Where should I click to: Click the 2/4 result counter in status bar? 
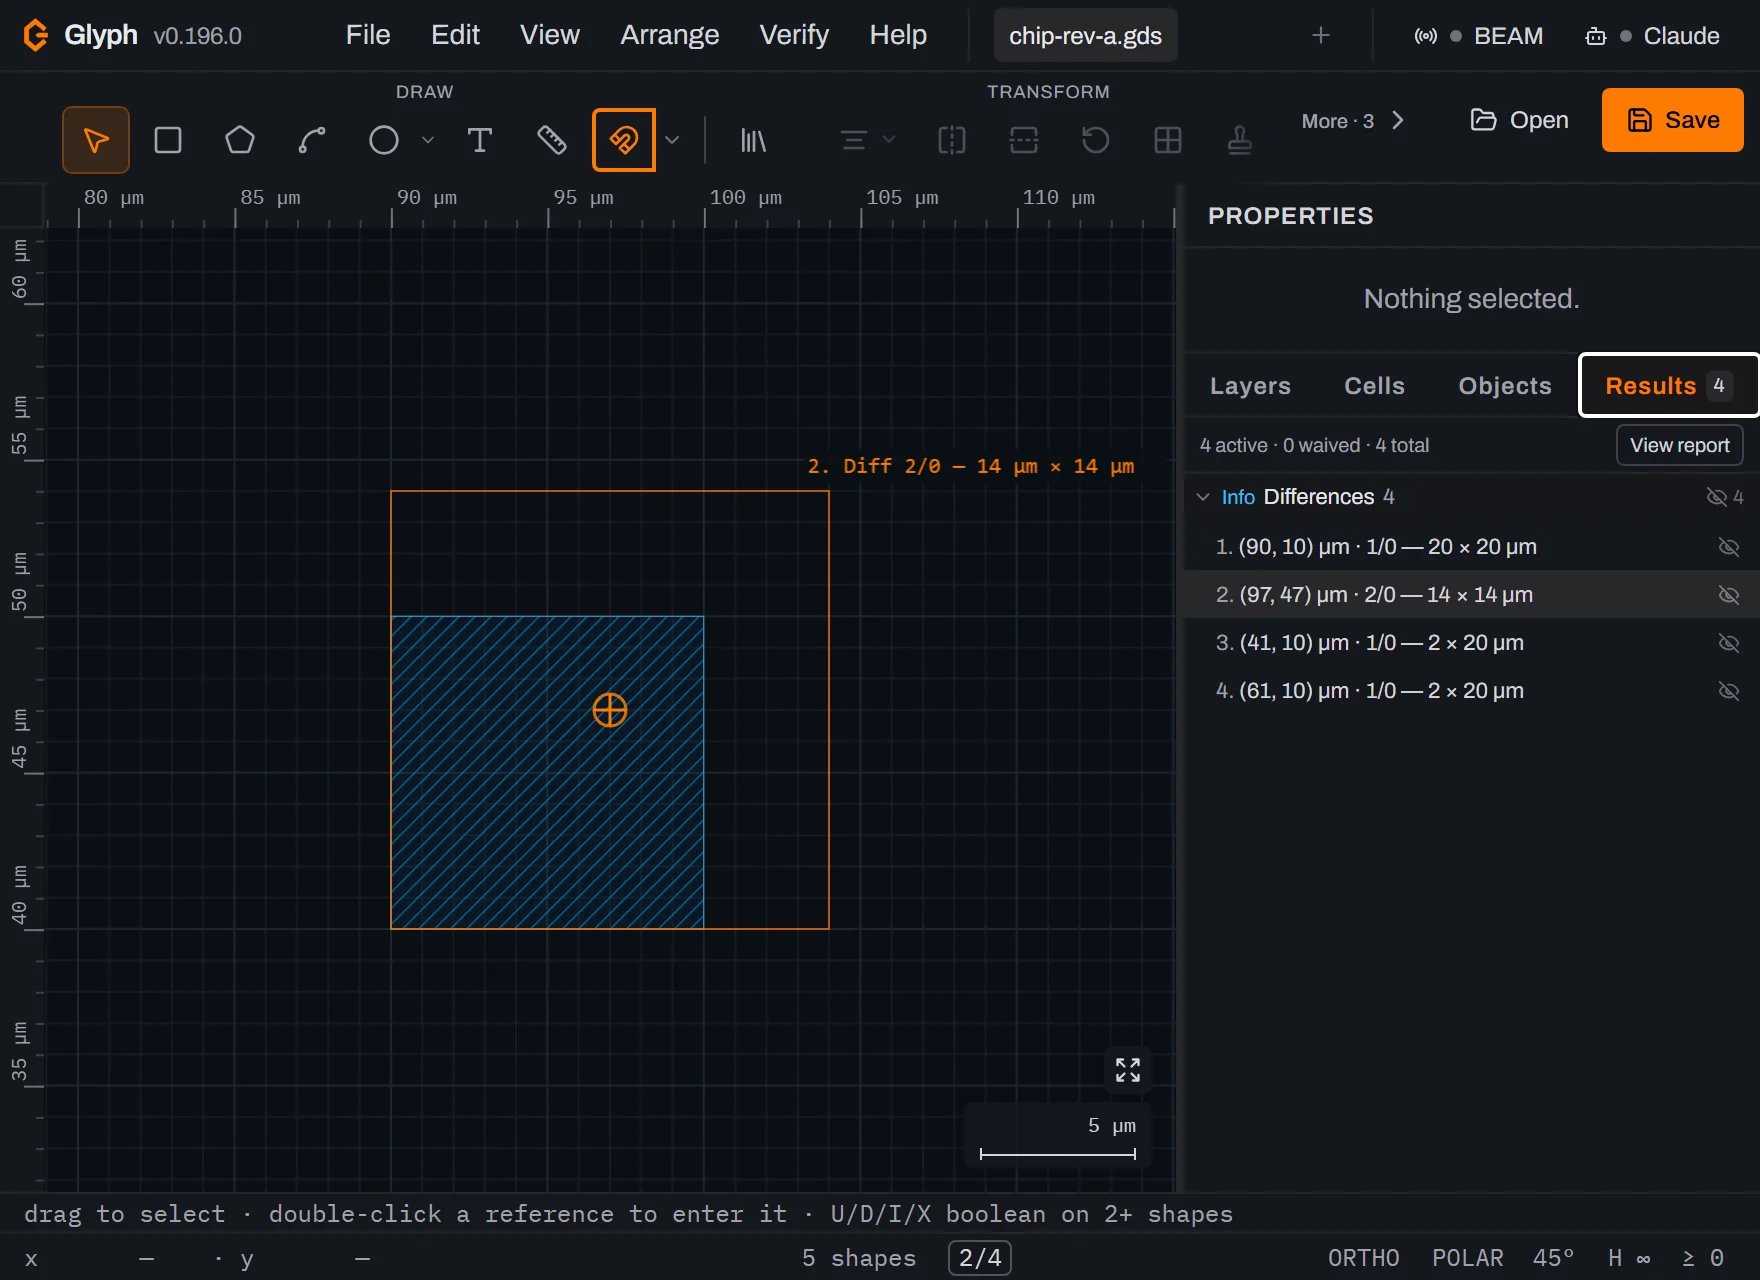980,1258
